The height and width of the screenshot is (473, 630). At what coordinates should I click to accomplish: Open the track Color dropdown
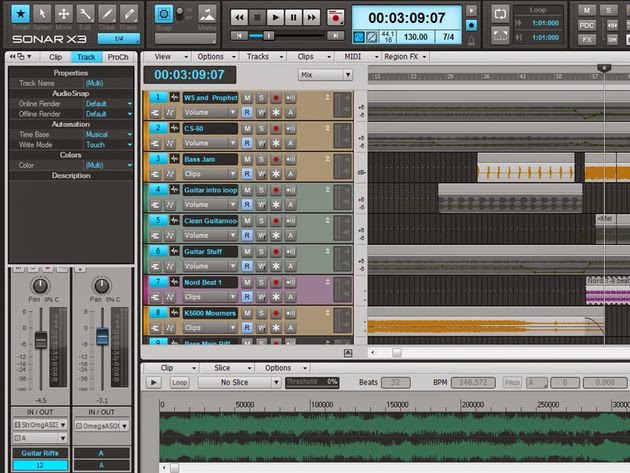[108, 165]
